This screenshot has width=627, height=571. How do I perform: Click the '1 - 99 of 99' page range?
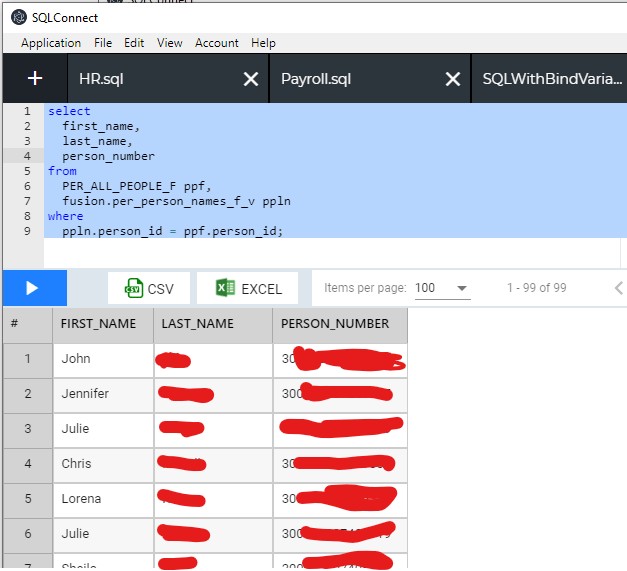click(537, 288)
